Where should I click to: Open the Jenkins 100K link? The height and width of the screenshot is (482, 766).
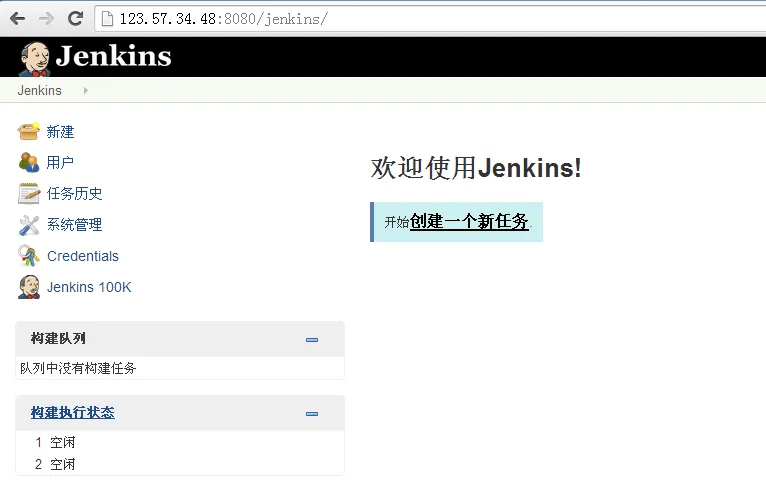click(x=89, y=287)
